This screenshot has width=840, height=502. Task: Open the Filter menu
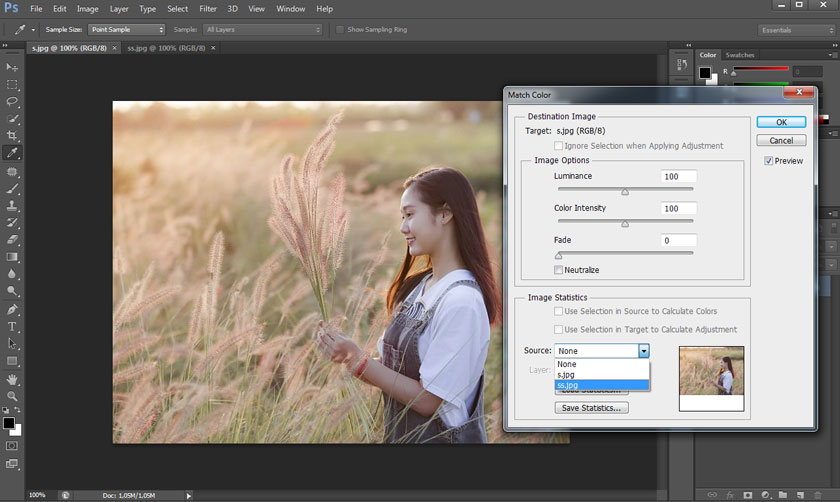tap(207, 8)
